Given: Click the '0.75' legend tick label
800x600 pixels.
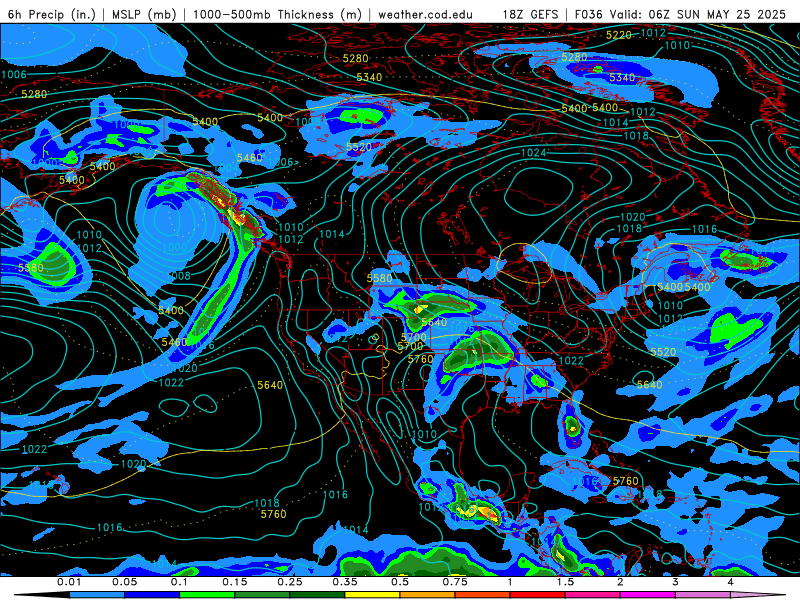Looking at the screenshot, I should pyautogui.click(x=455, y=582).
